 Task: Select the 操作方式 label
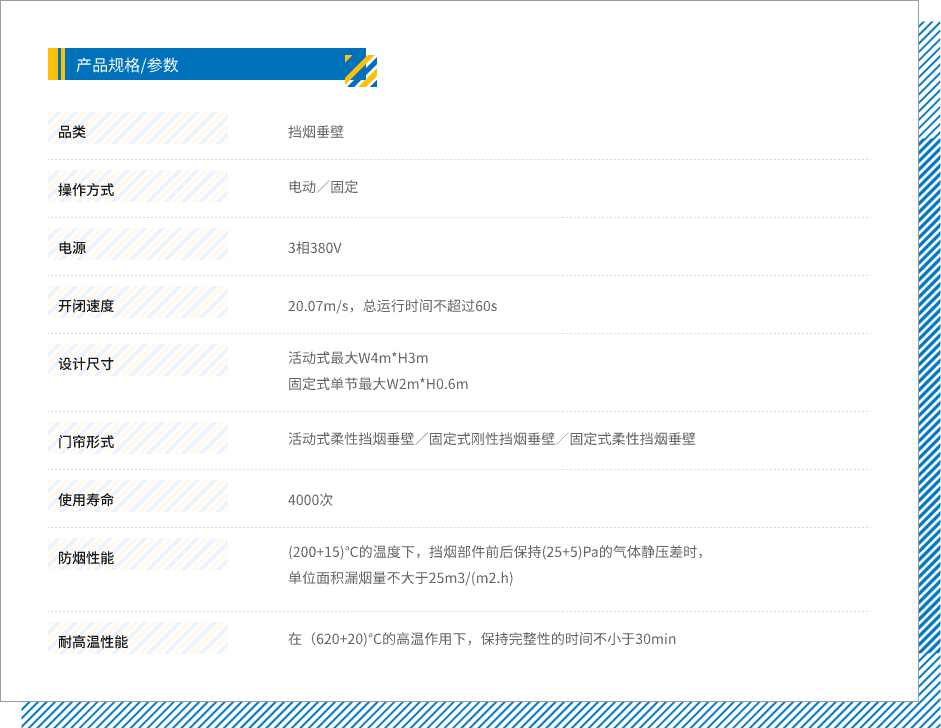click(x=86, y=190)
